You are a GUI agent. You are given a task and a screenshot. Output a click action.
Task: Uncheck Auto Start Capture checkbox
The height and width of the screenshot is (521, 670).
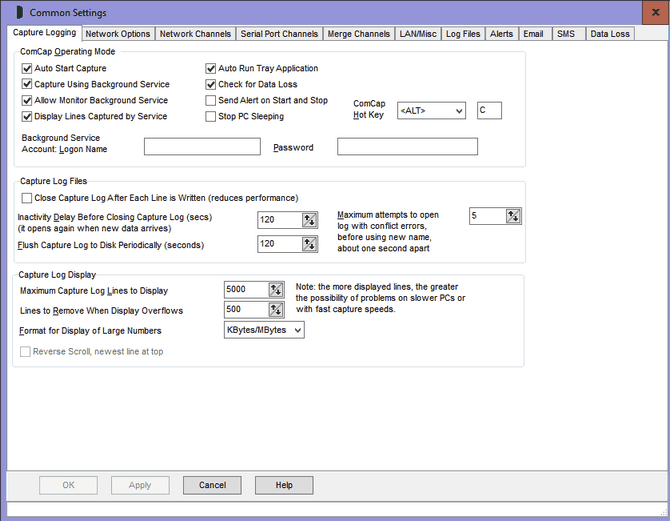point(27,69)
